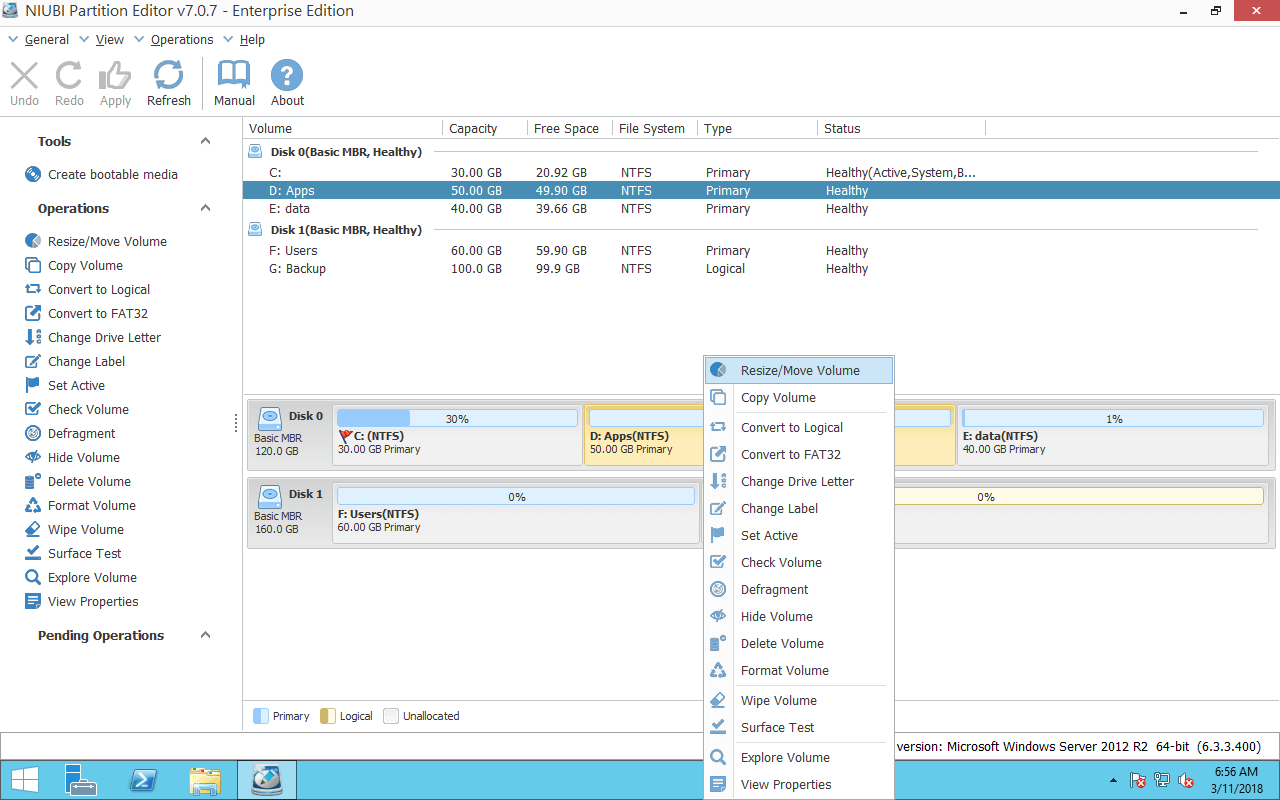Open the Manual book icon

[234, 76]
